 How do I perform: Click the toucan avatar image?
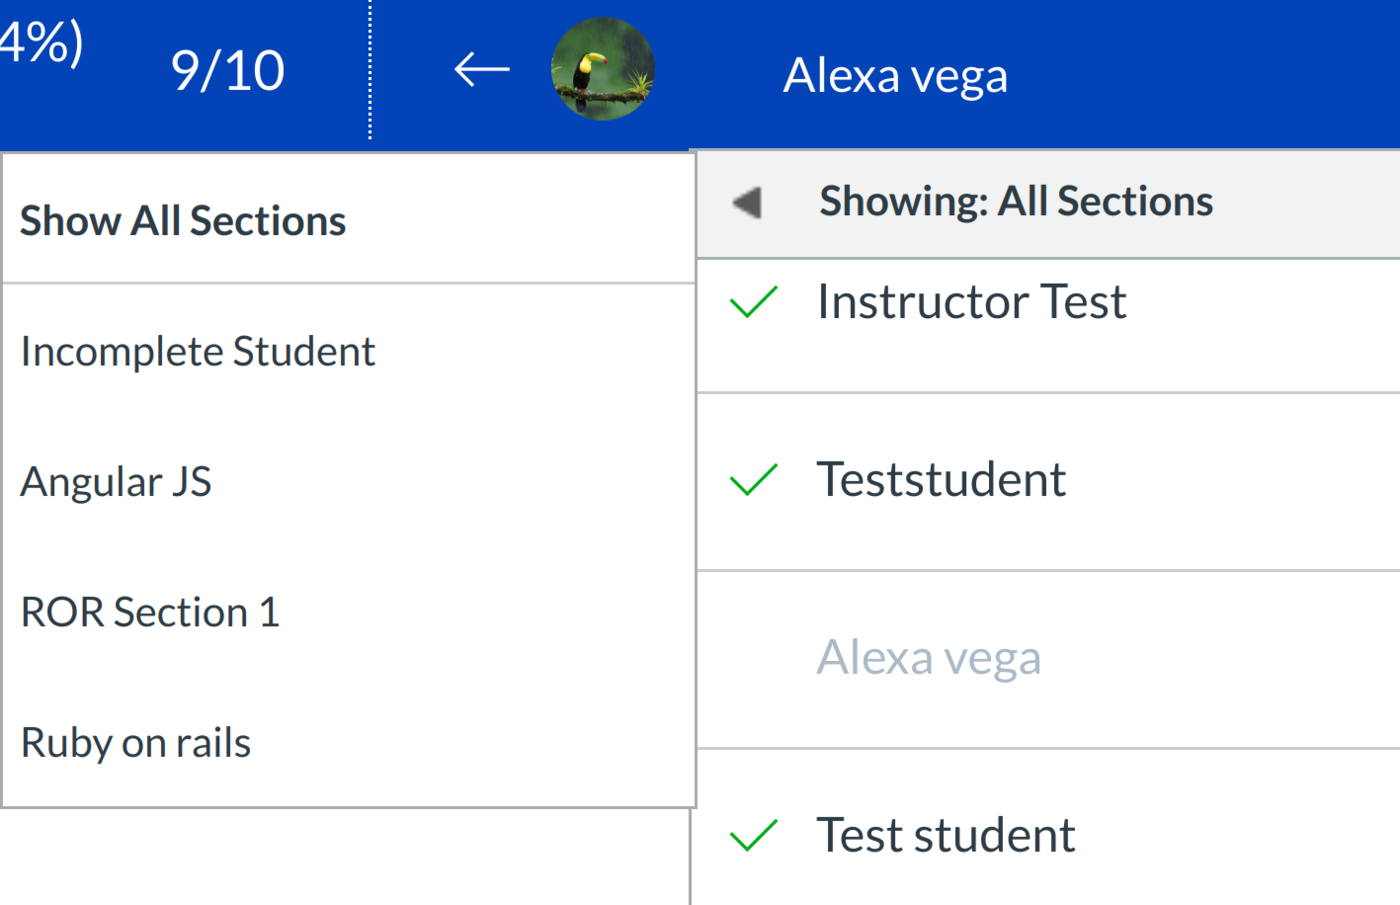click(x=603, y=69)
